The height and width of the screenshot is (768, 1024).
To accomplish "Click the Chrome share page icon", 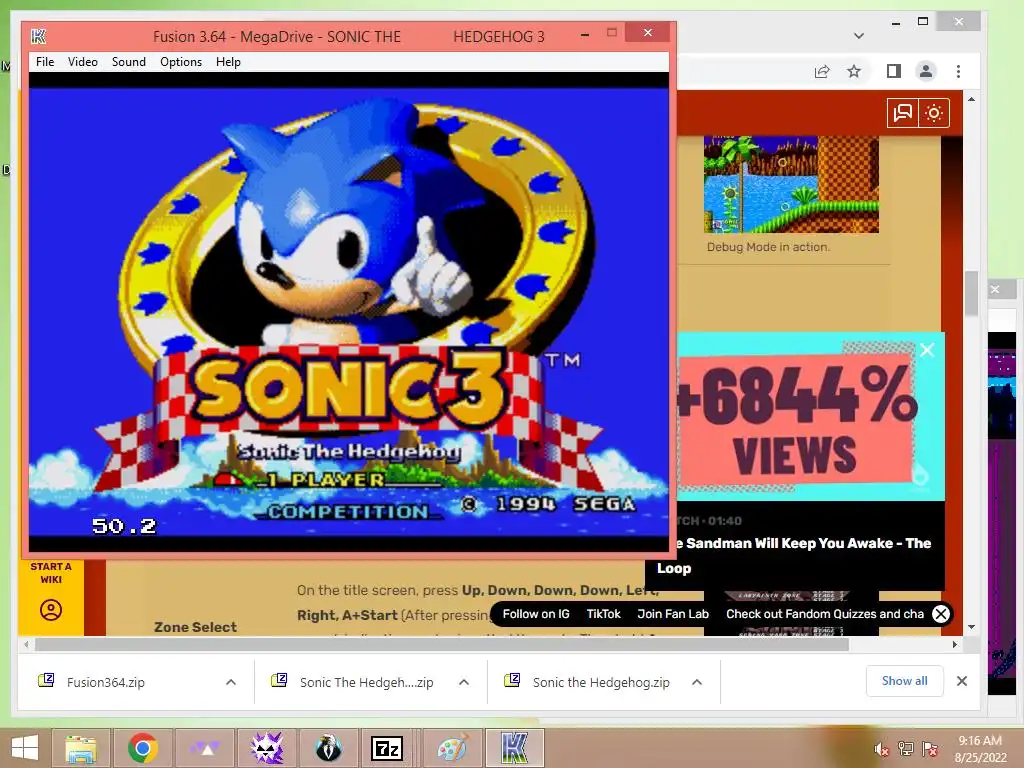I will [x=822, y=72].
